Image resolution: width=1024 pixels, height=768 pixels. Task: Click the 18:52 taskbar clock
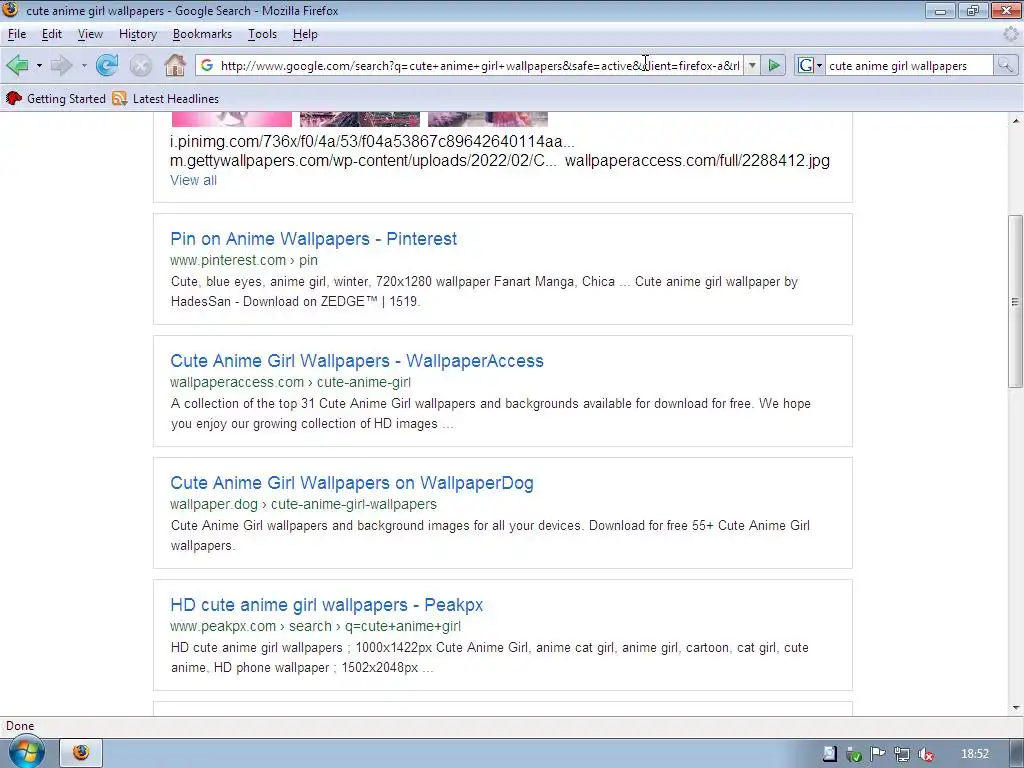pos(975,754)
